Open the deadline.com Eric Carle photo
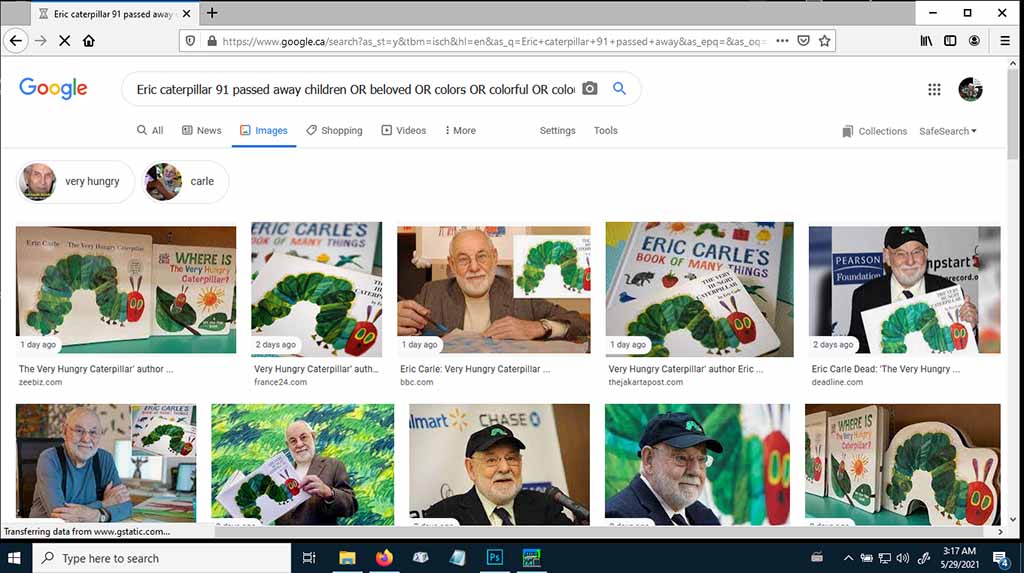The width and height of the screenshot is (1024, 573). 904,289
